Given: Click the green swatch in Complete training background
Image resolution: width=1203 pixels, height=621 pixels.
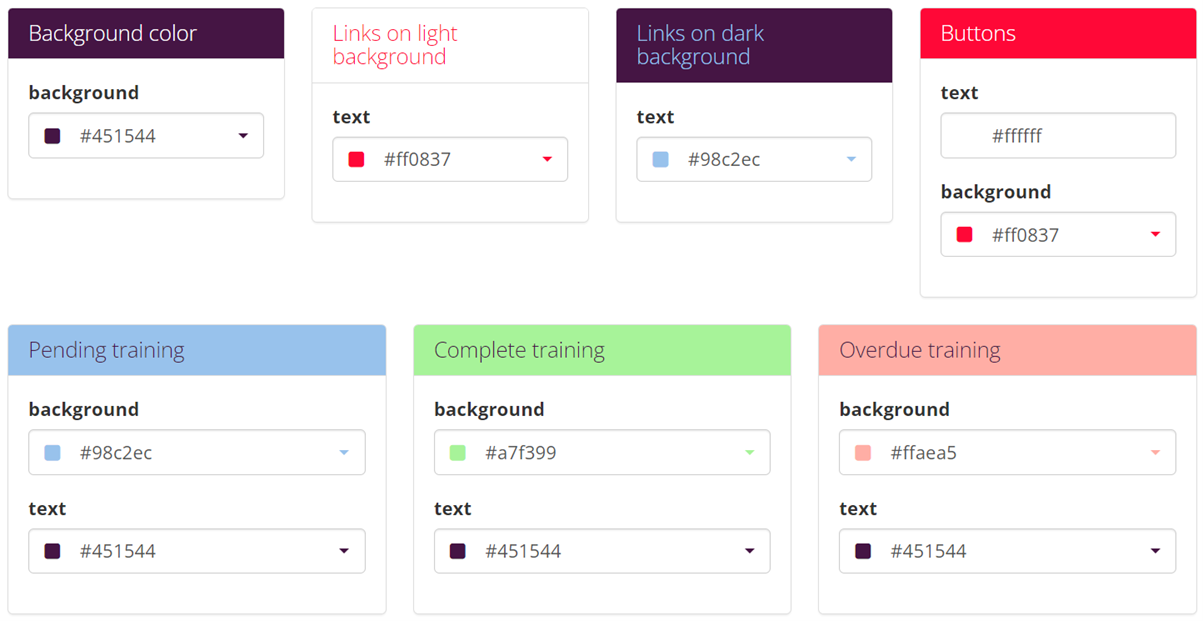Looking at the screenshot, I should click(458, 453).
